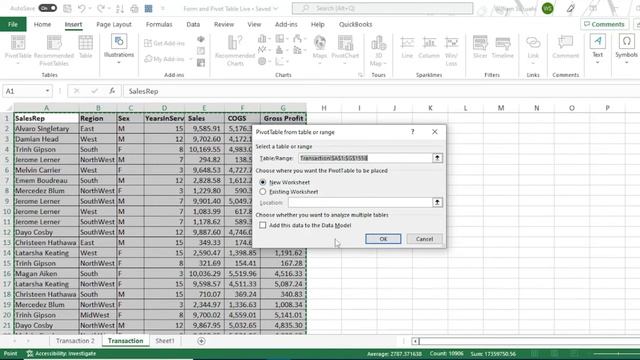
Task: Insert a Maps chart
Action: (320, 47)
